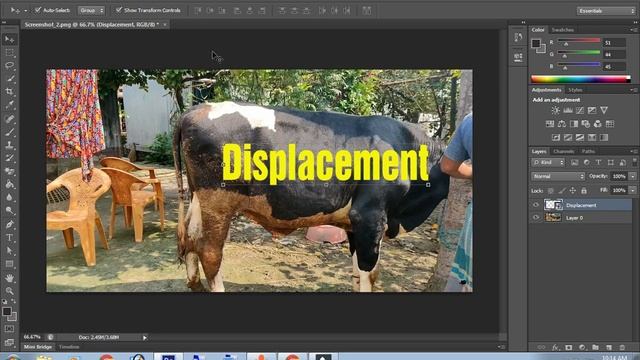
Task: Add a Curves adjustment
Action: click(580, 110)
